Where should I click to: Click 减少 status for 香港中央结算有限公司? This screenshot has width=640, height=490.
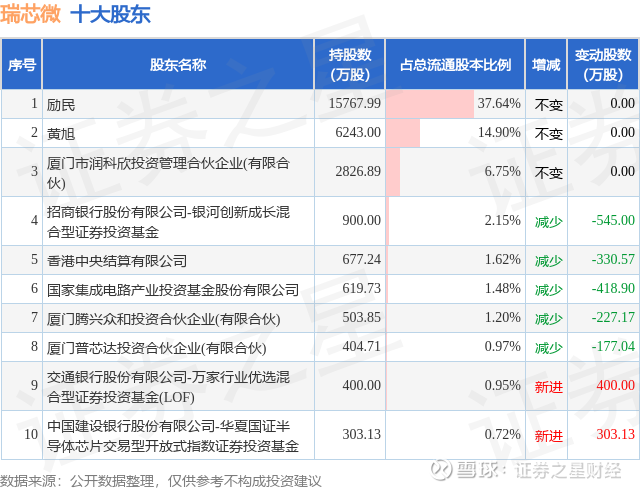click(549, 261)
